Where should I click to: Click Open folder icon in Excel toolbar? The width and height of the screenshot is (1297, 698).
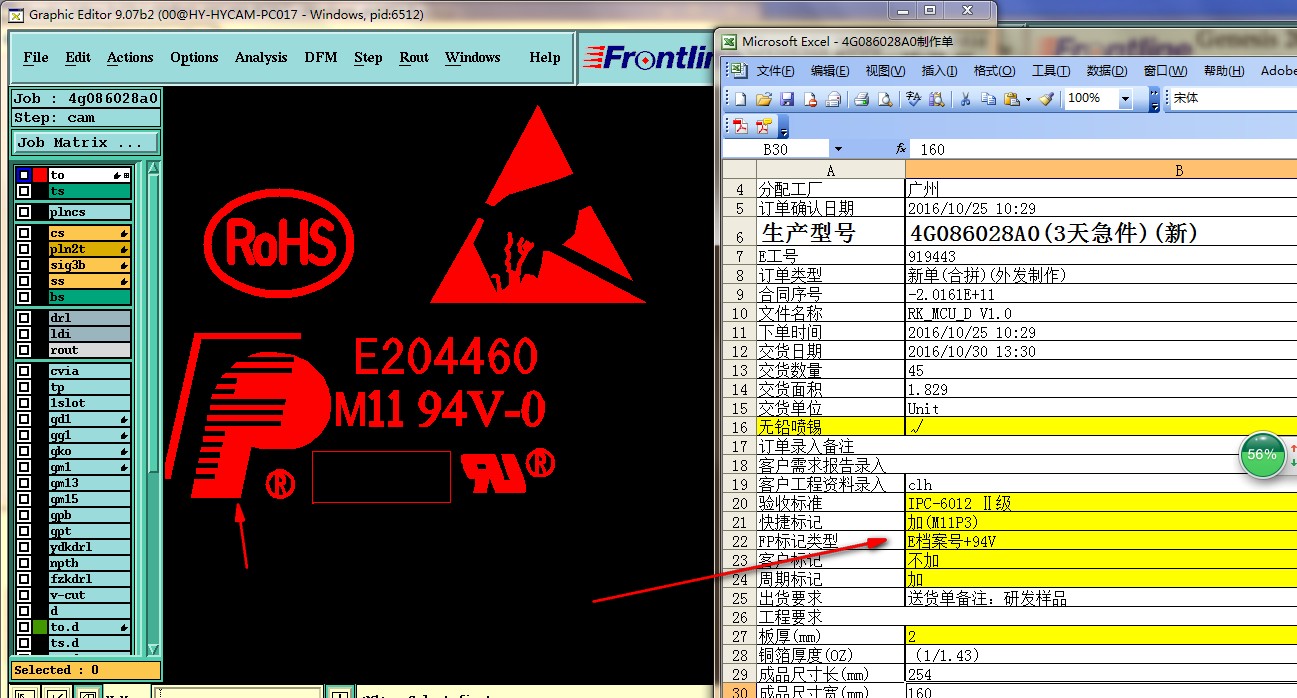[x=763, y=99]
